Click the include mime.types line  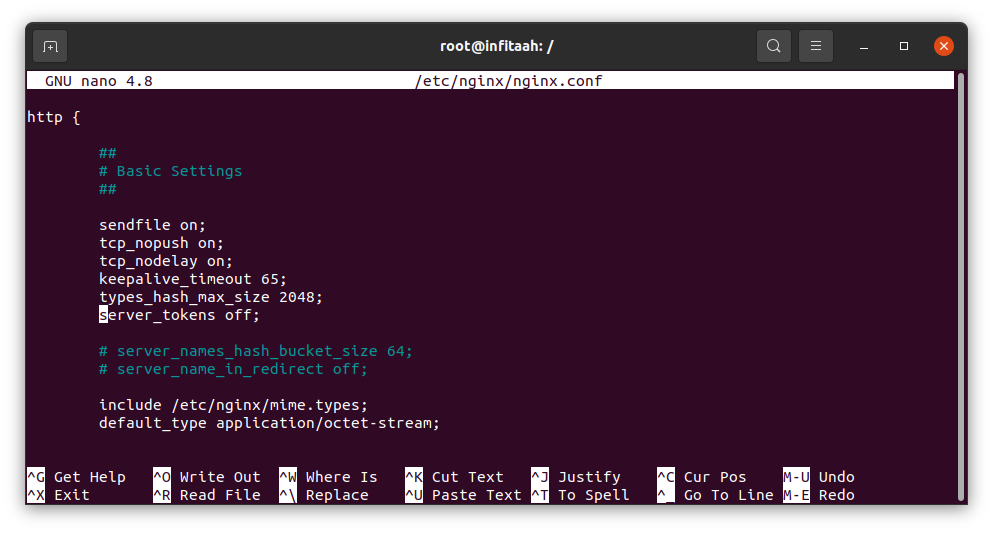[x=233, y=405]
